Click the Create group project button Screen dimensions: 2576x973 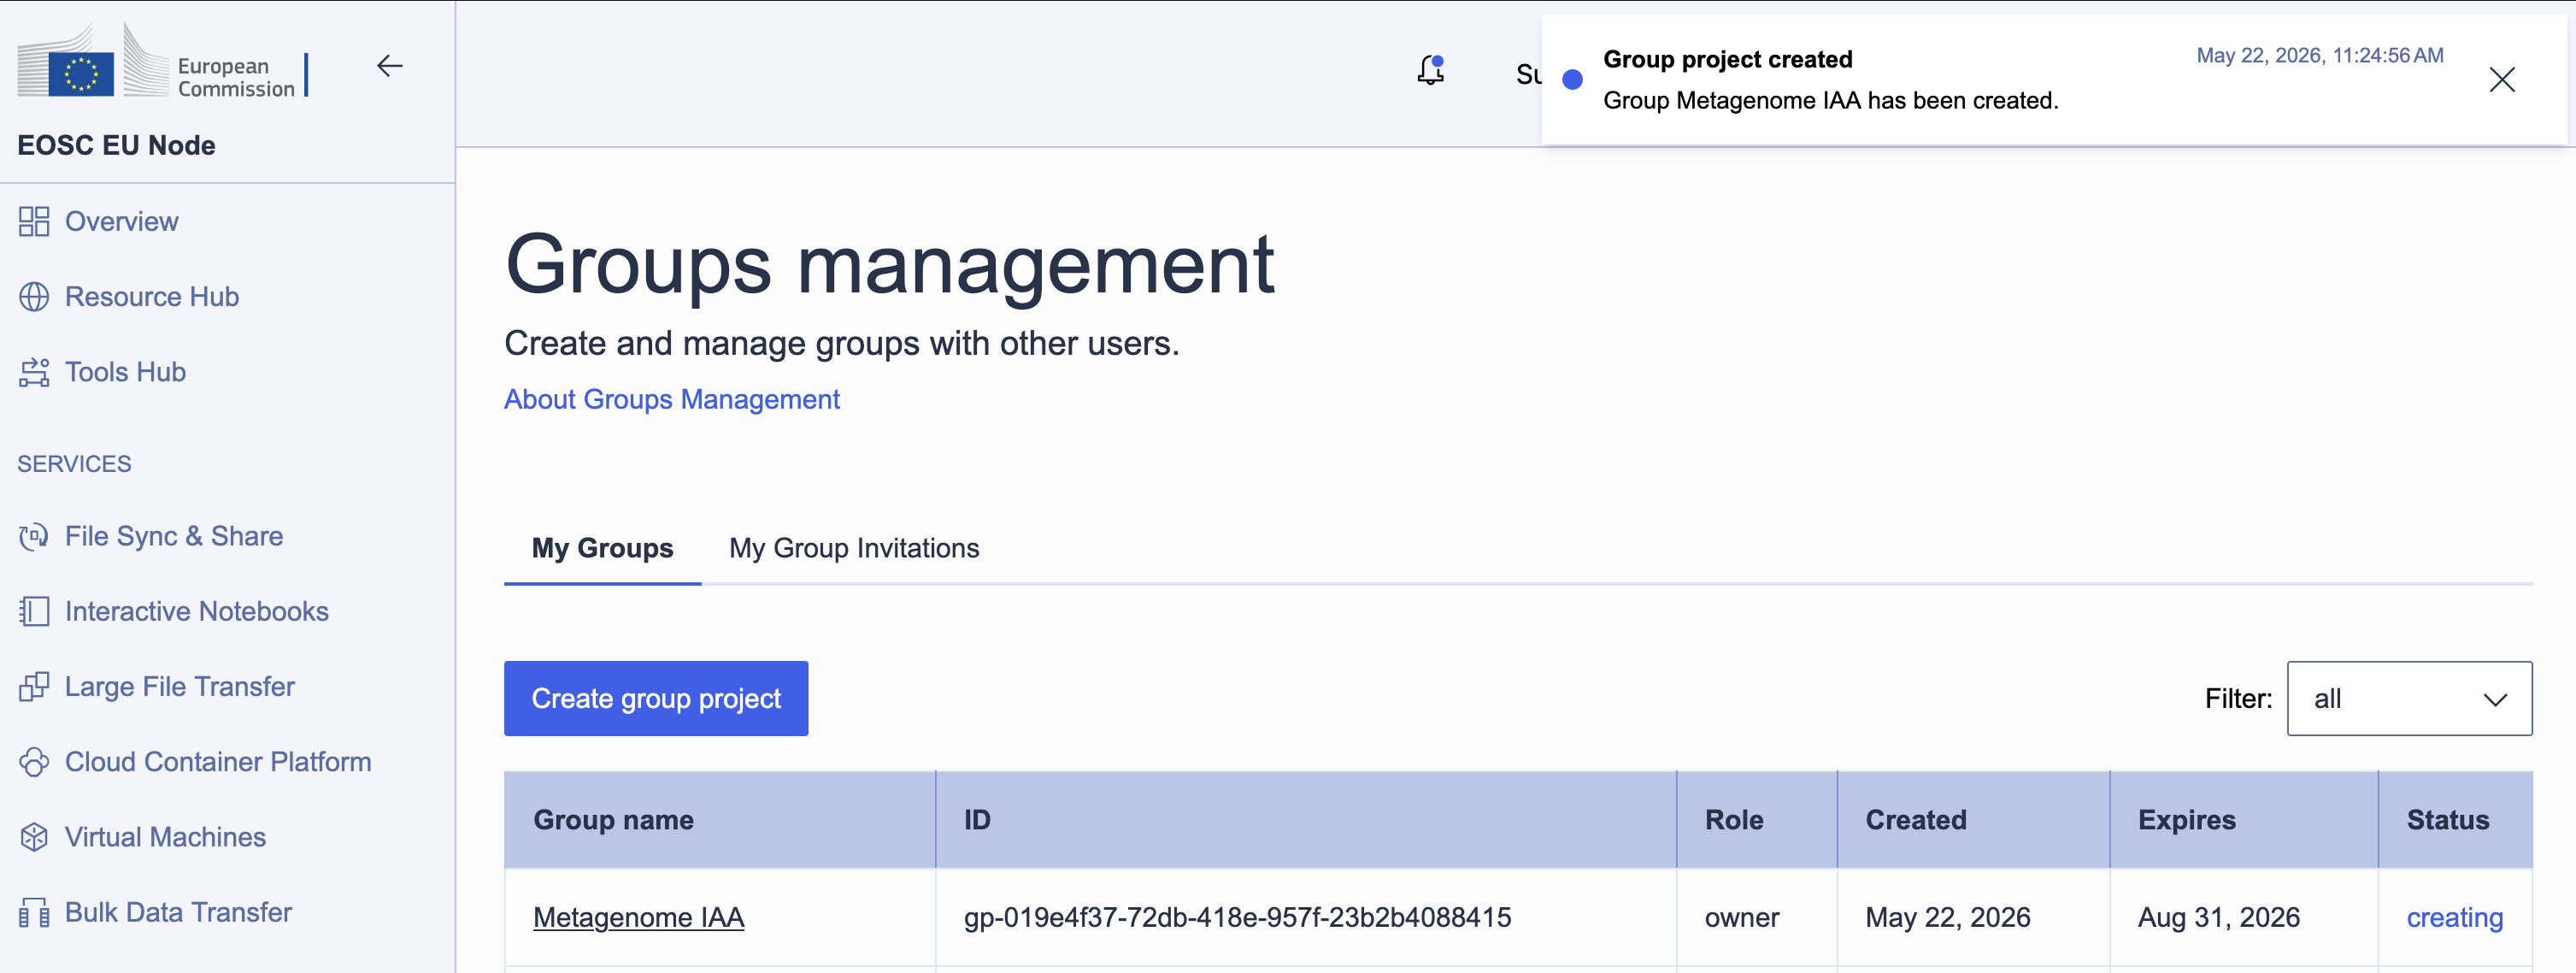tap(656, 698)
